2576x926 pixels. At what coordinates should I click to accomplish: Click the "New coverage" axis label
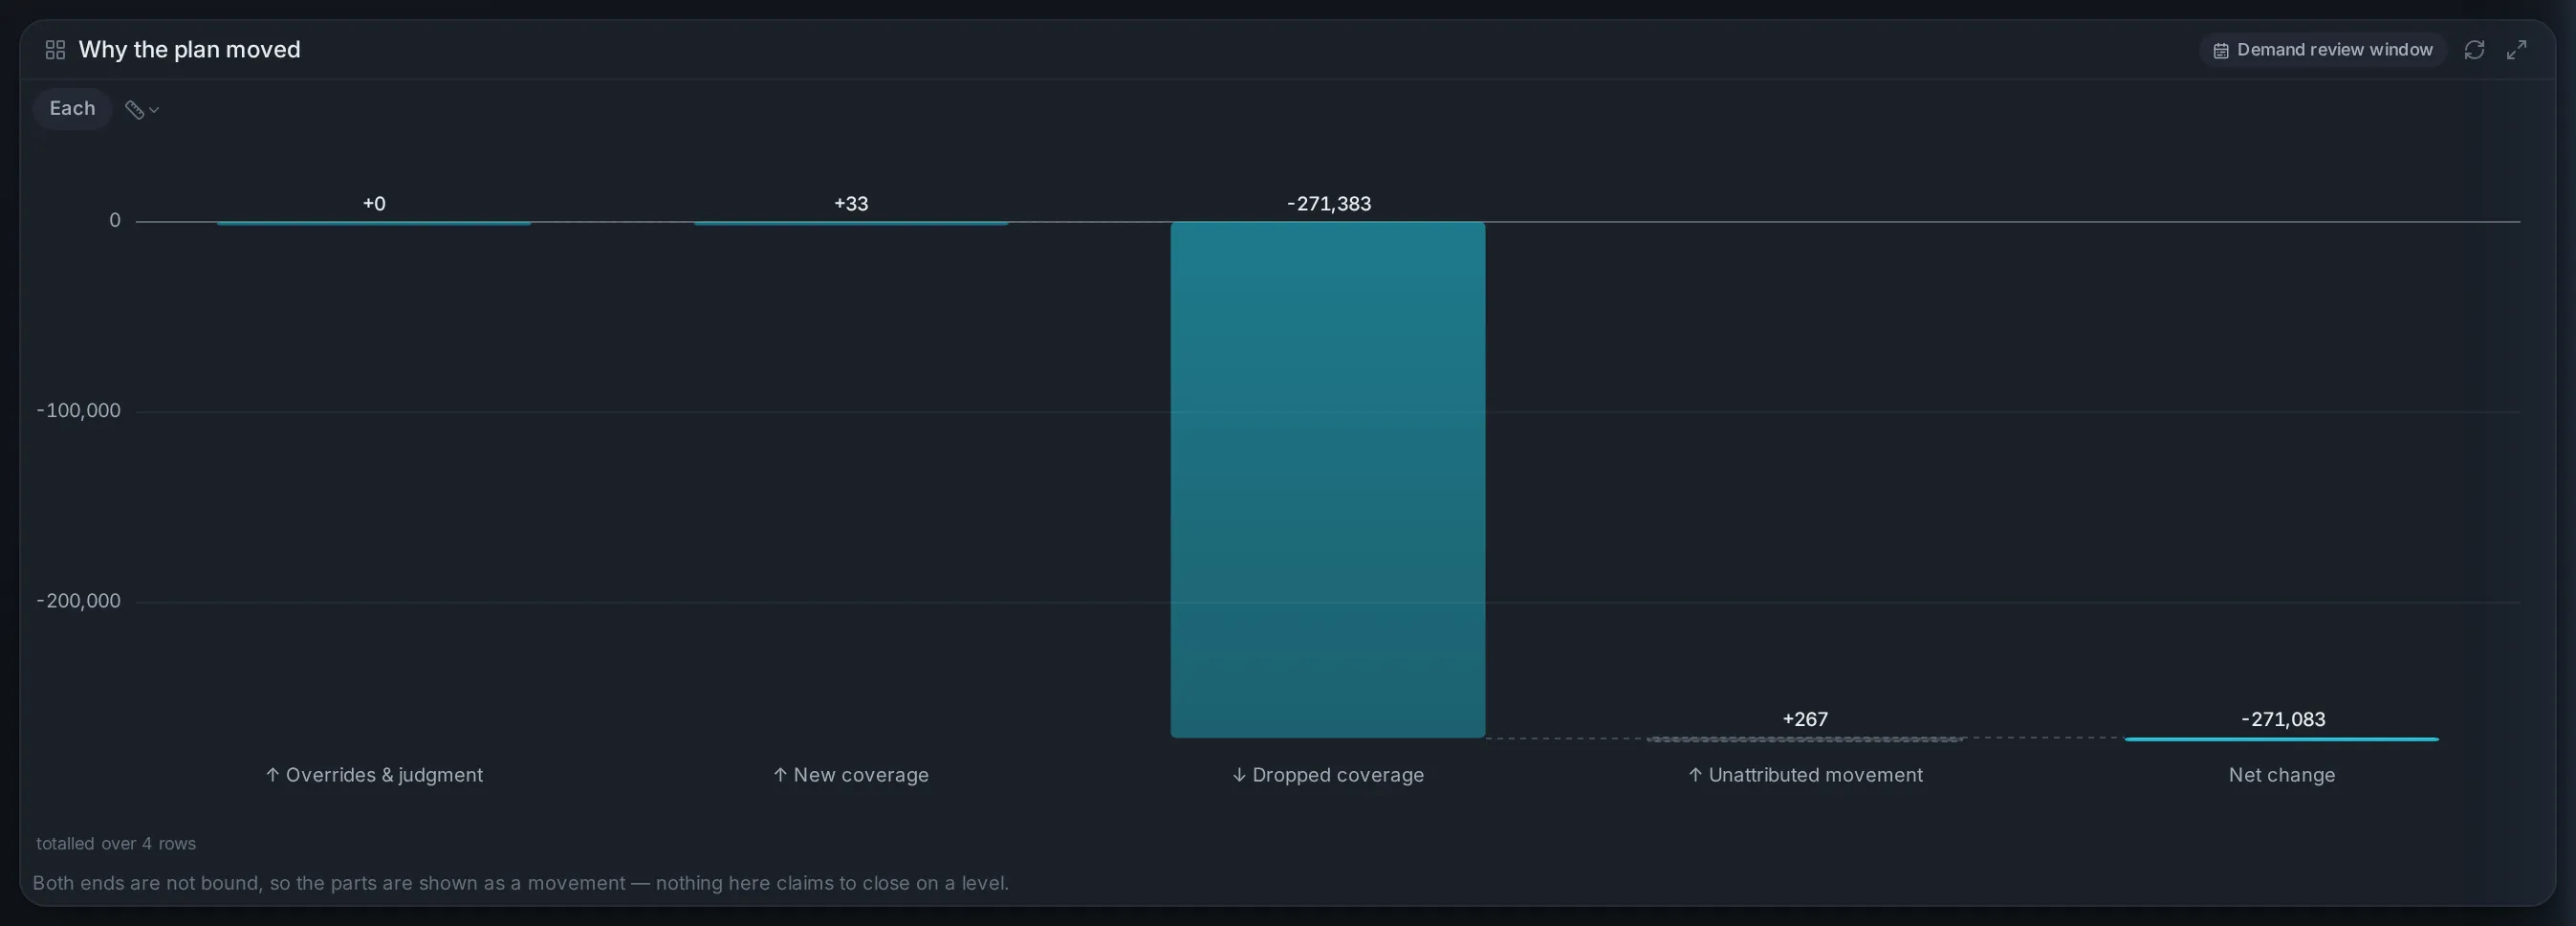(851, 775)
